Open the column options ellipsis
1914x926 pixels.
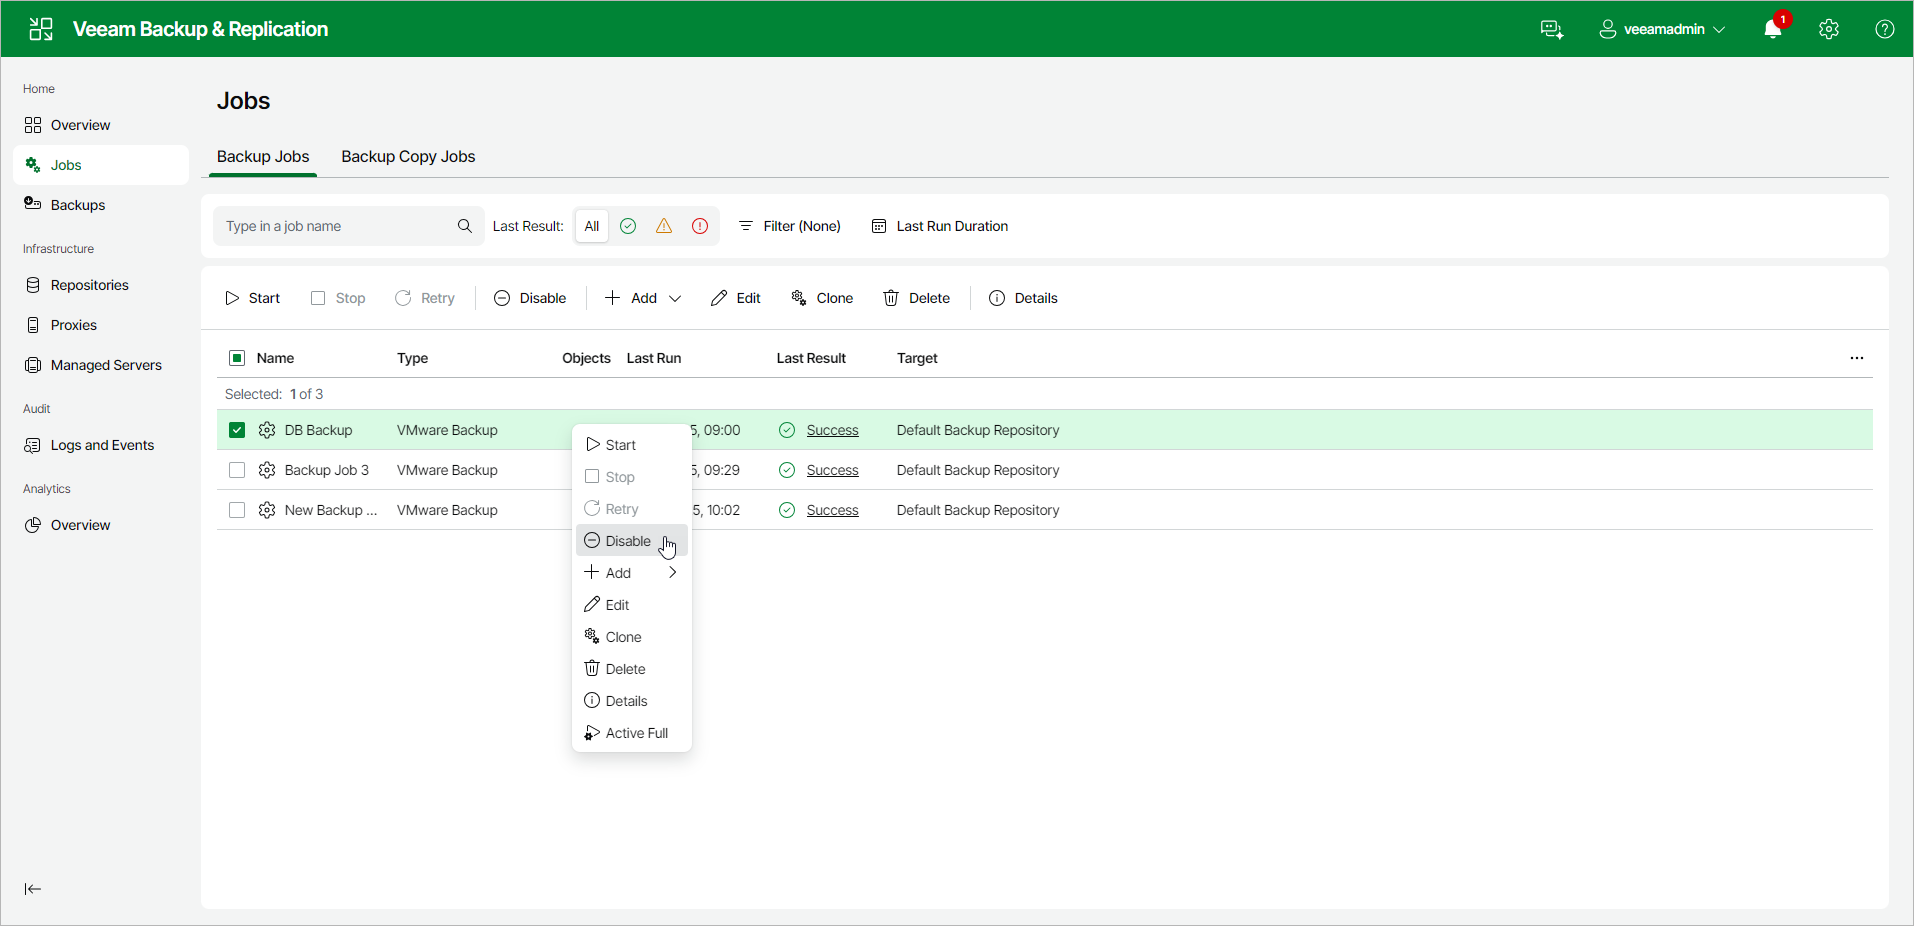pos(1857,358)
